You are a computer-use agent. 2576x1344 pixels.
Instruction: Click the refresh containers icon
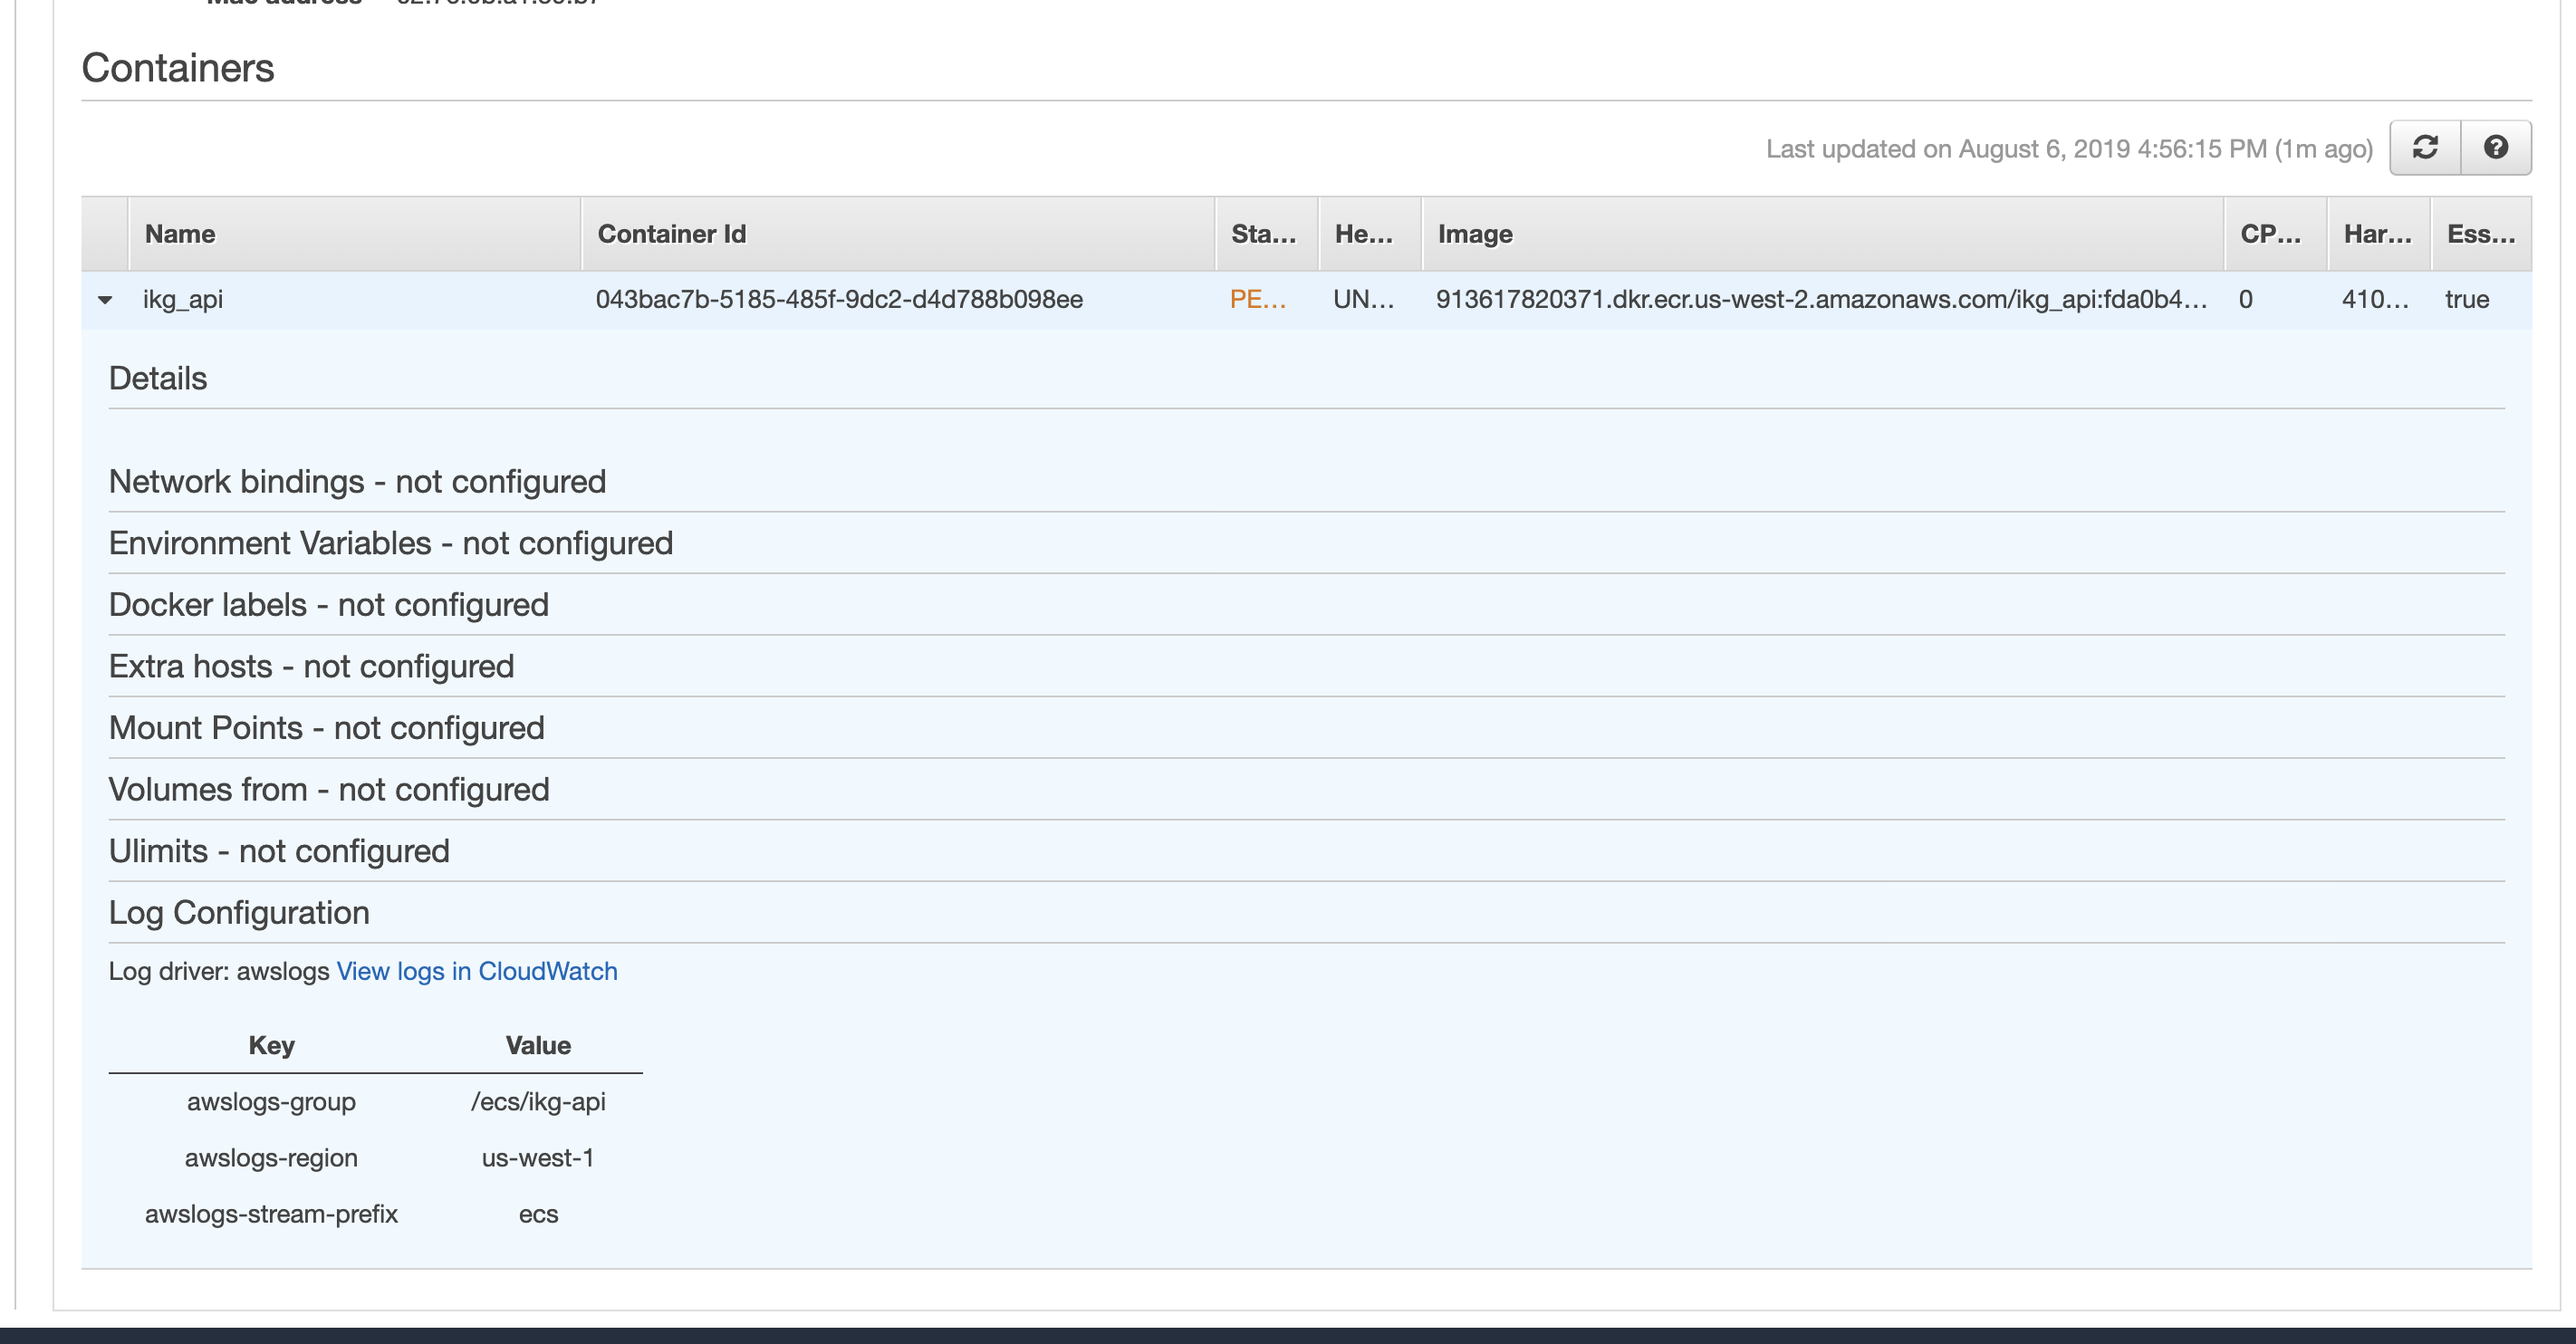point(2425,148)
